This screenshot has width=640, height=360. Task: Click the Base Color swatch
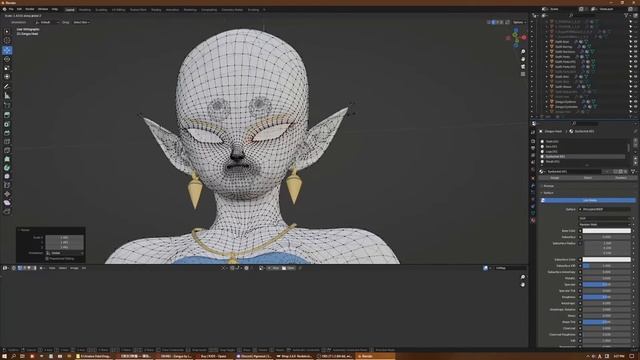[x=607, y=231]
